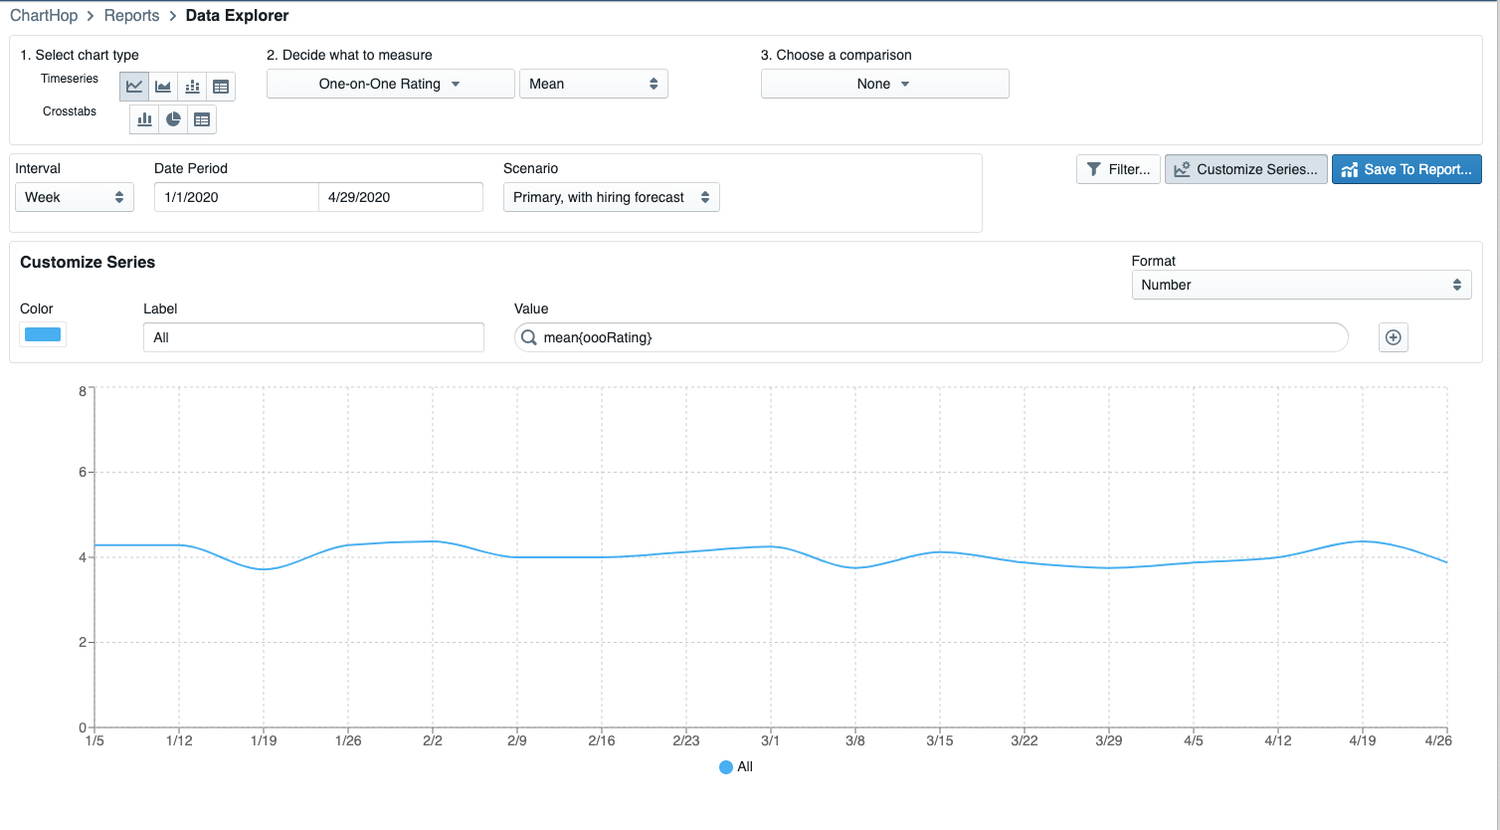Image resolution: width=1500 pixels, height=830 pixels.
Task: Open the One-on-One Rating measure dropdown
Action: click(x=390, y=84)
